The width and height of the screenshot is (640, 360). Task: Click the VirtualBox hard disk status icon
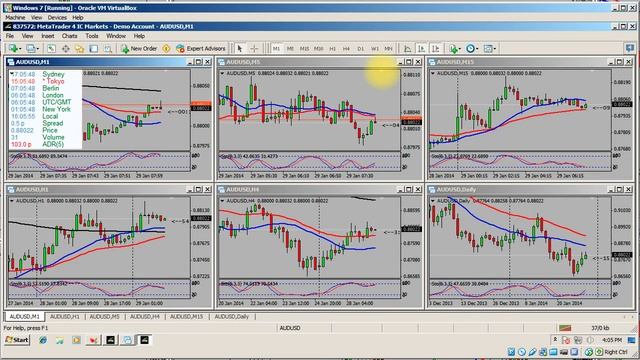pyautogui.click(x=511, y=352)
